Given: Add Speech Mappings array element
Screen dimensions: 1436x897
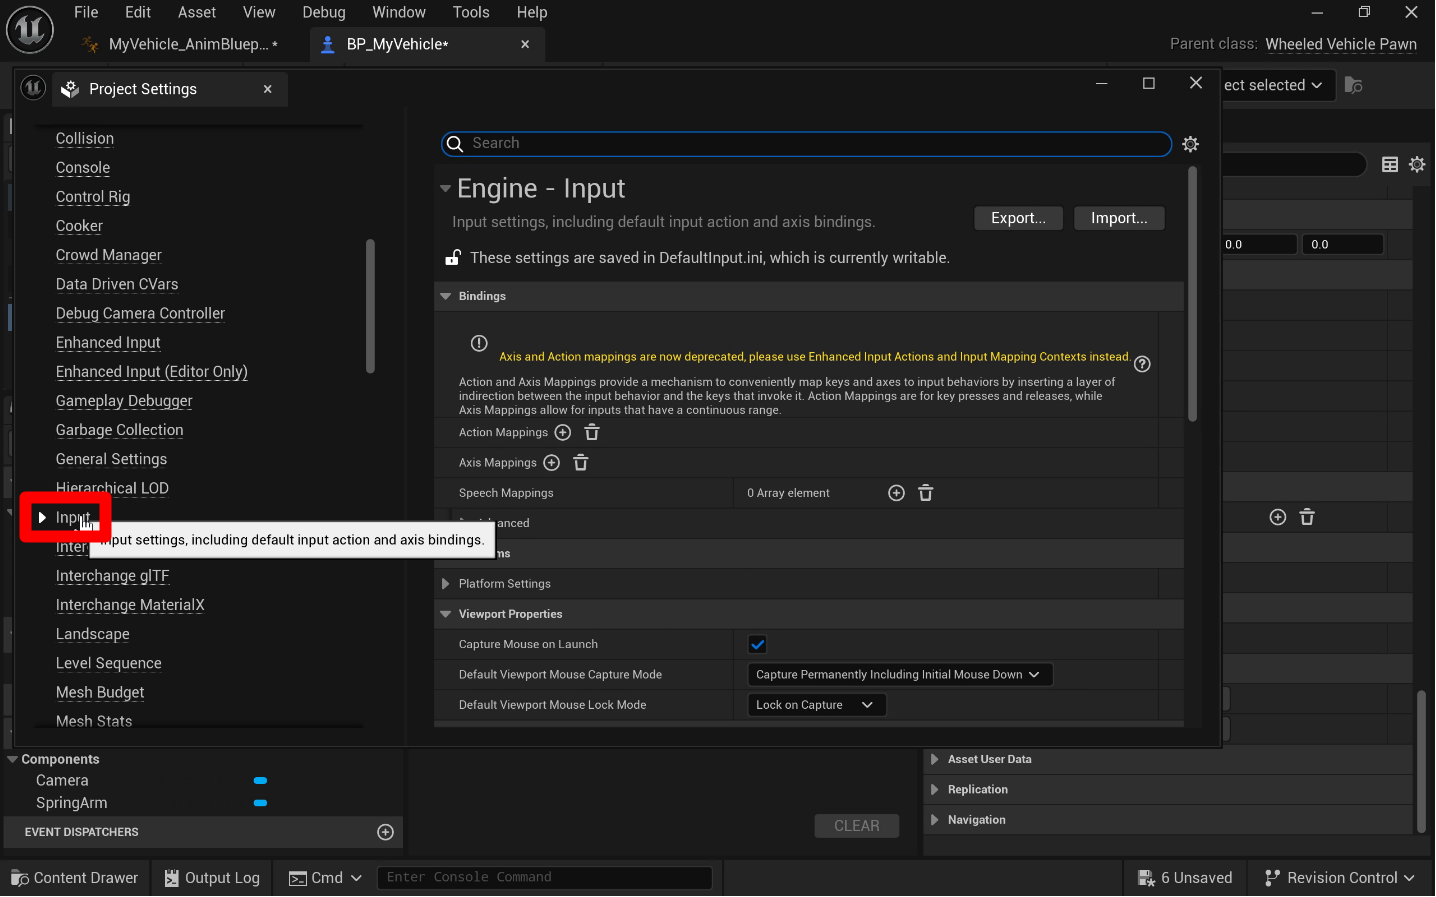Looking at the screenshot, I should (896, 493).
